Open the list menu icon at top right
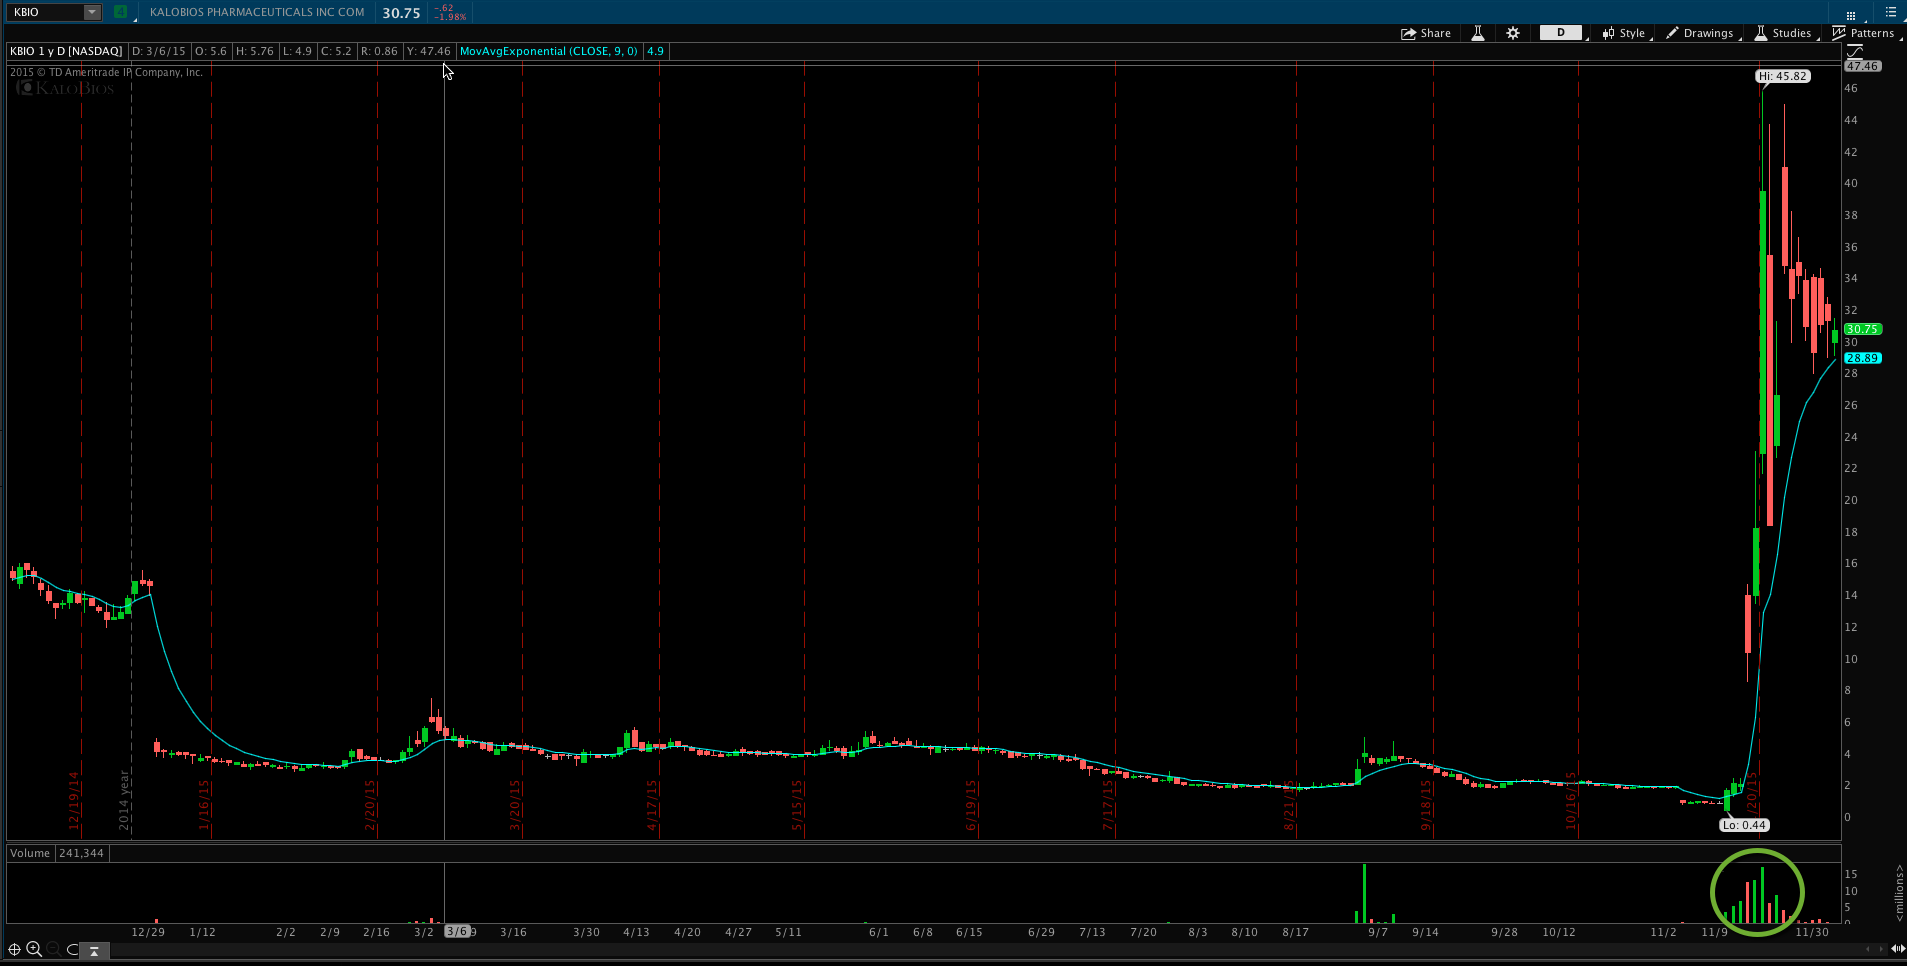The image size is (1907, 966). pyautogui.click(x=1890, y=12)
